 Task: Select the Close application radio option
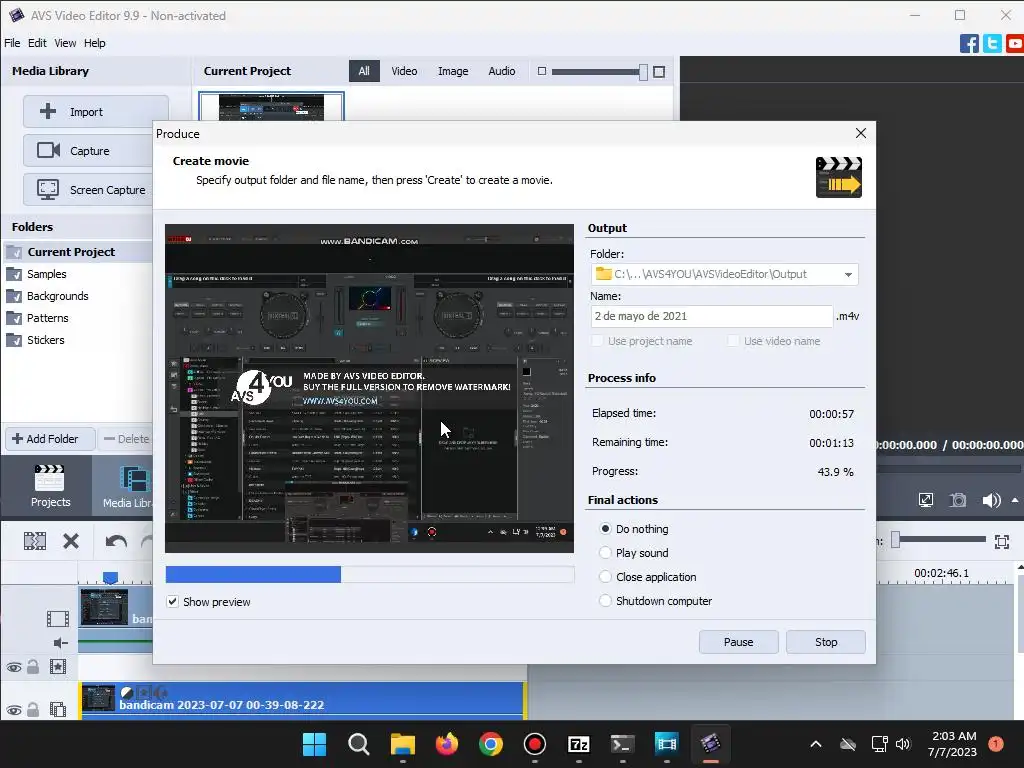coord(605,577)
